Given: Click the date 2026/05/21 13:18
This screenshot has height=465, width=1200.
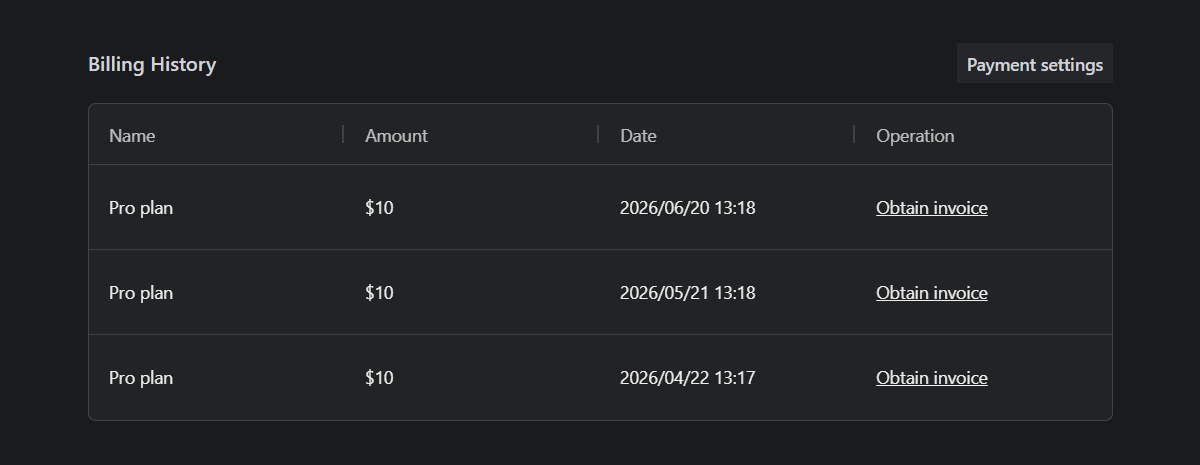Looking at the screenshot, I should click(x=688, y=293).
